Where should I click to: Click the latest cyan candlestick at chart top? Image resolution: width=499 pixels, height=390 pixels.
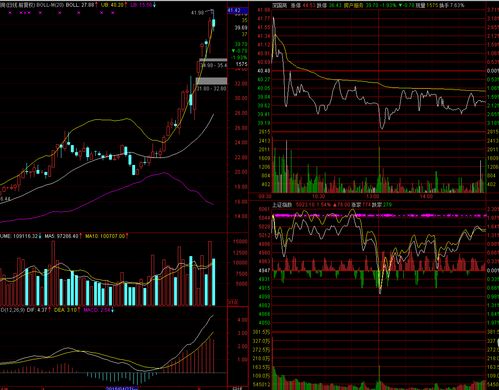[213, 23]
